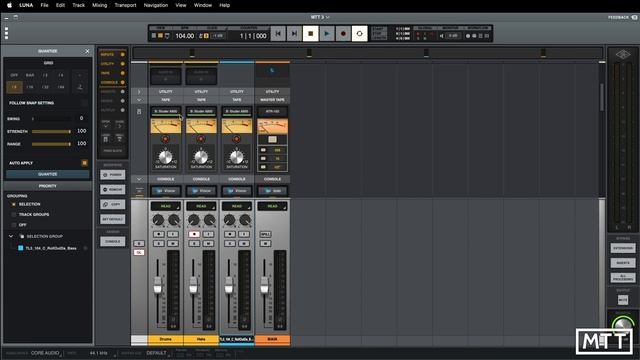This screenshot has height=360, width=640.
Task: Open the Drums track Studer tape plugin slot
Action: 166,111
